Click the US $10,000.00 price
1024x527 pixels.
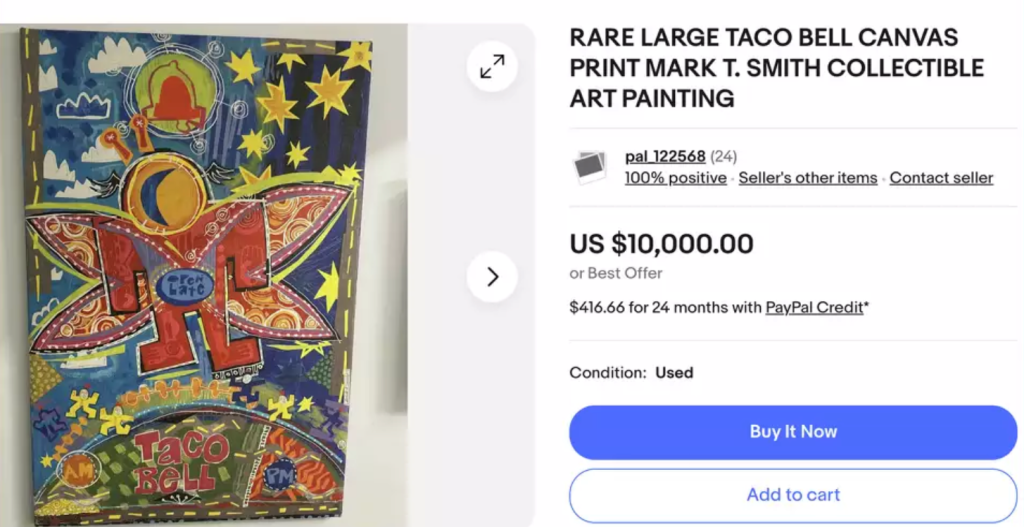tap(661, 243)
